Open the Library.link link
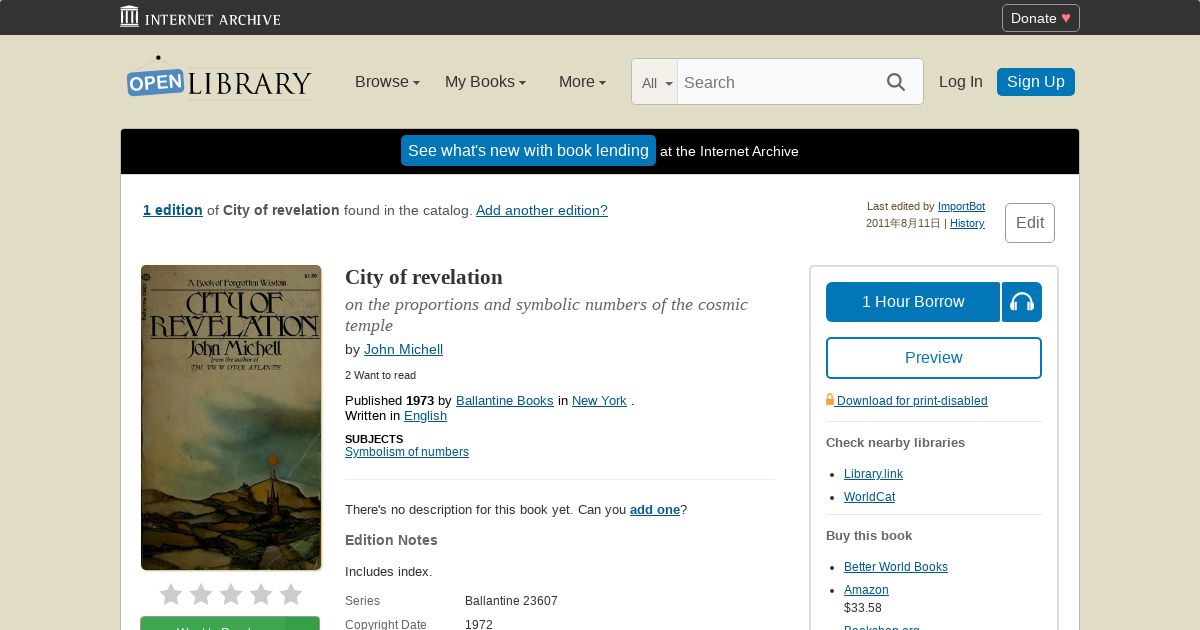The height and width of the screenshot is (630, 1200). [873, 474]
